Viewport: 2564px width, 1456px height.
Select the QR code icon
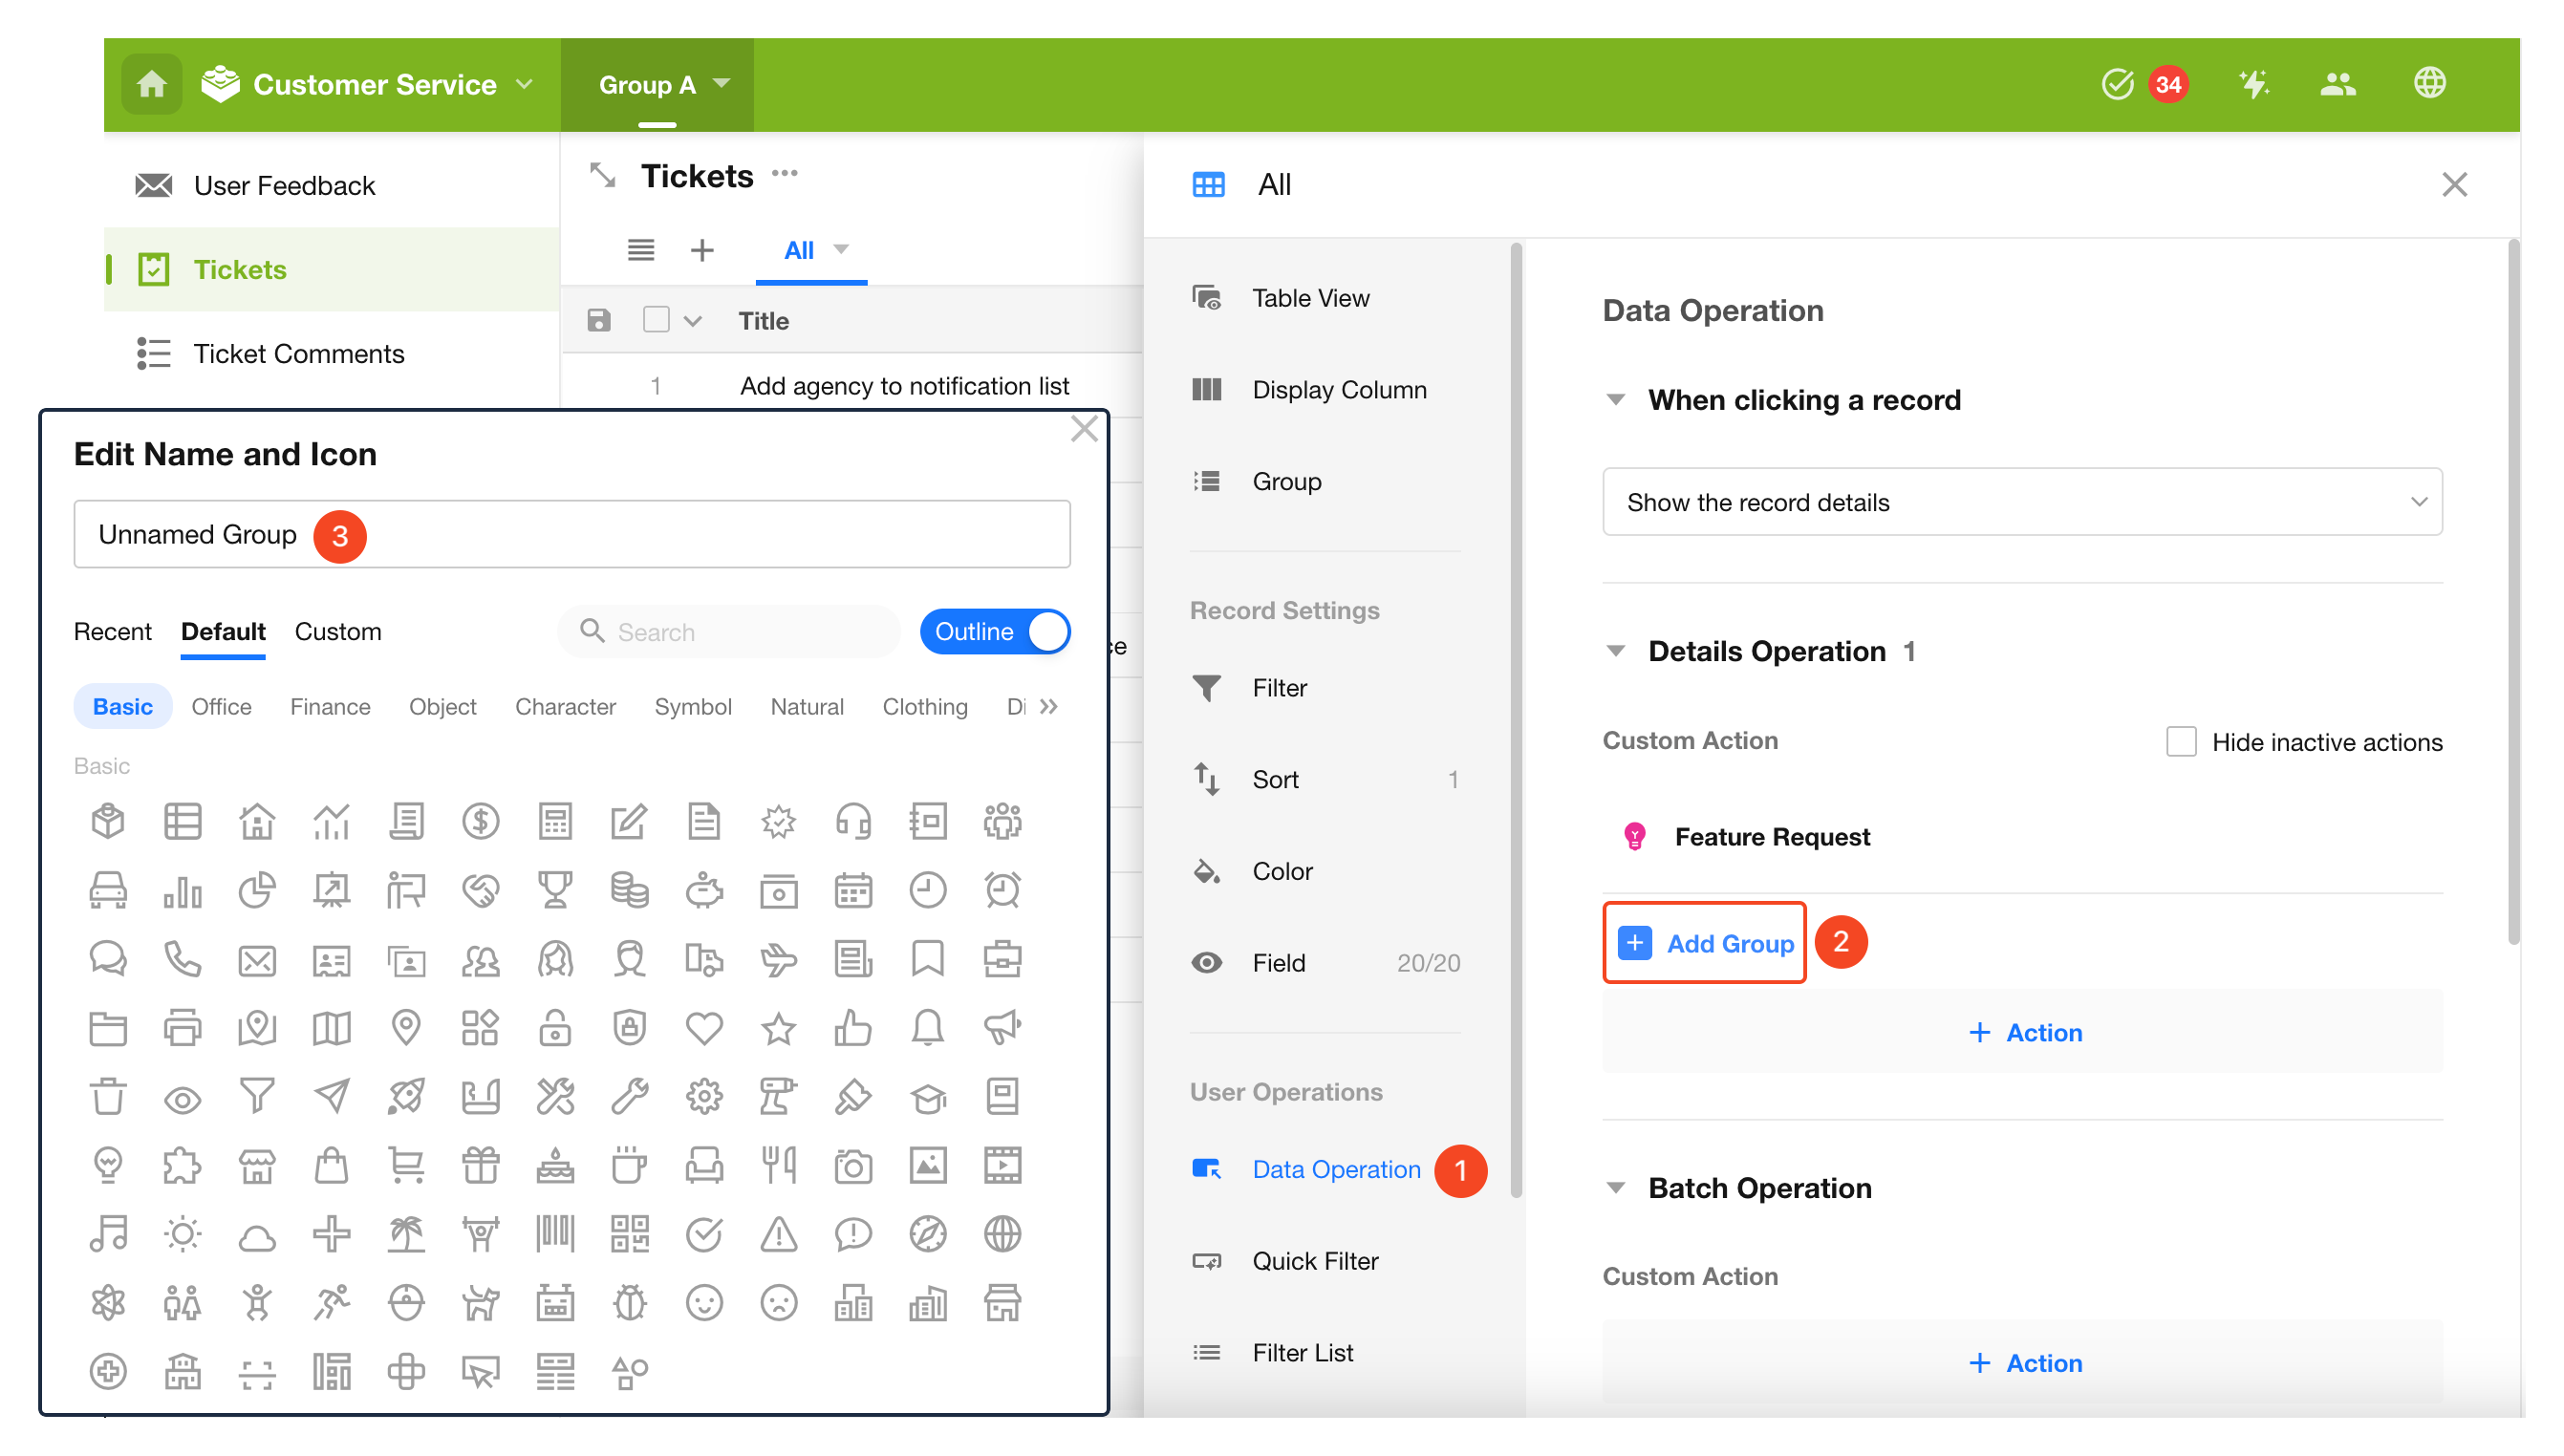[x=630, y=1234]
